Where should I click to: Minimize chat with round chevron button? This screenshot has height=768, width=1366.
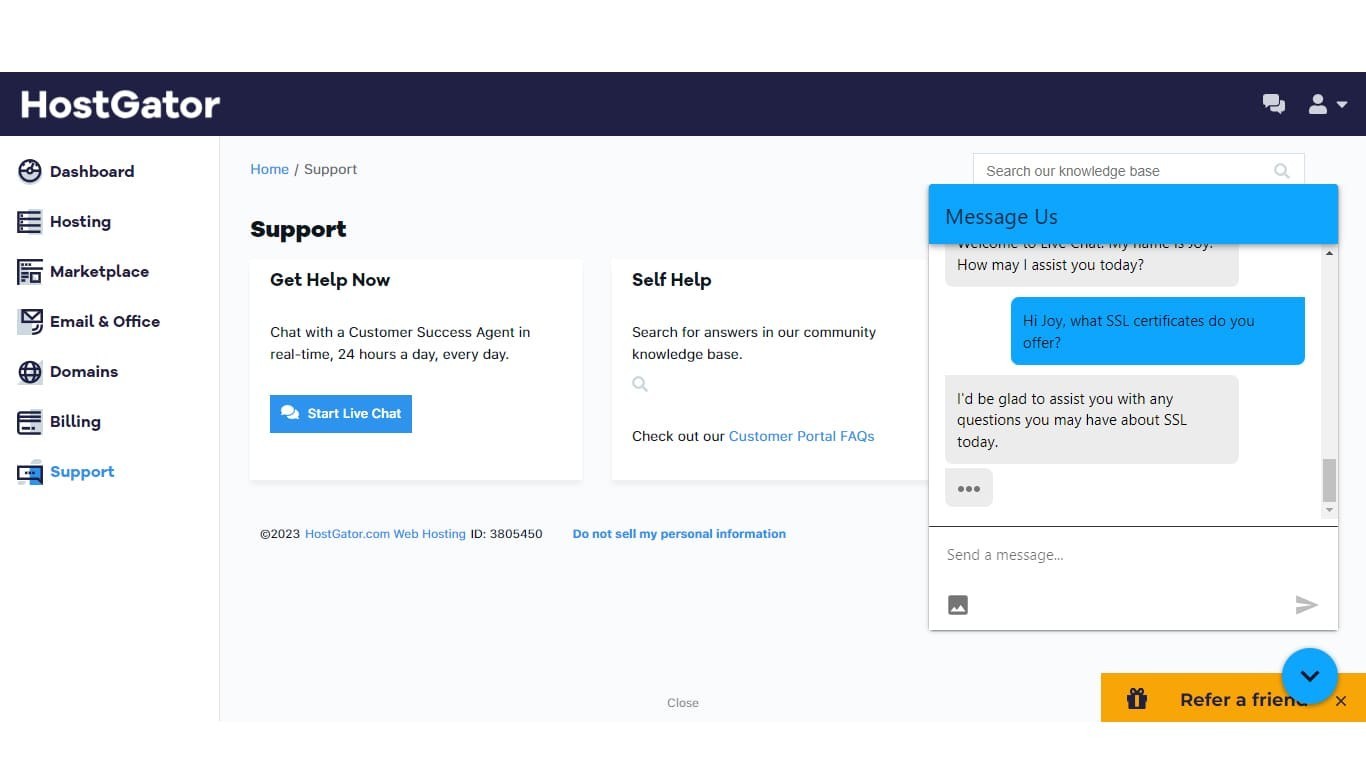1310,676
